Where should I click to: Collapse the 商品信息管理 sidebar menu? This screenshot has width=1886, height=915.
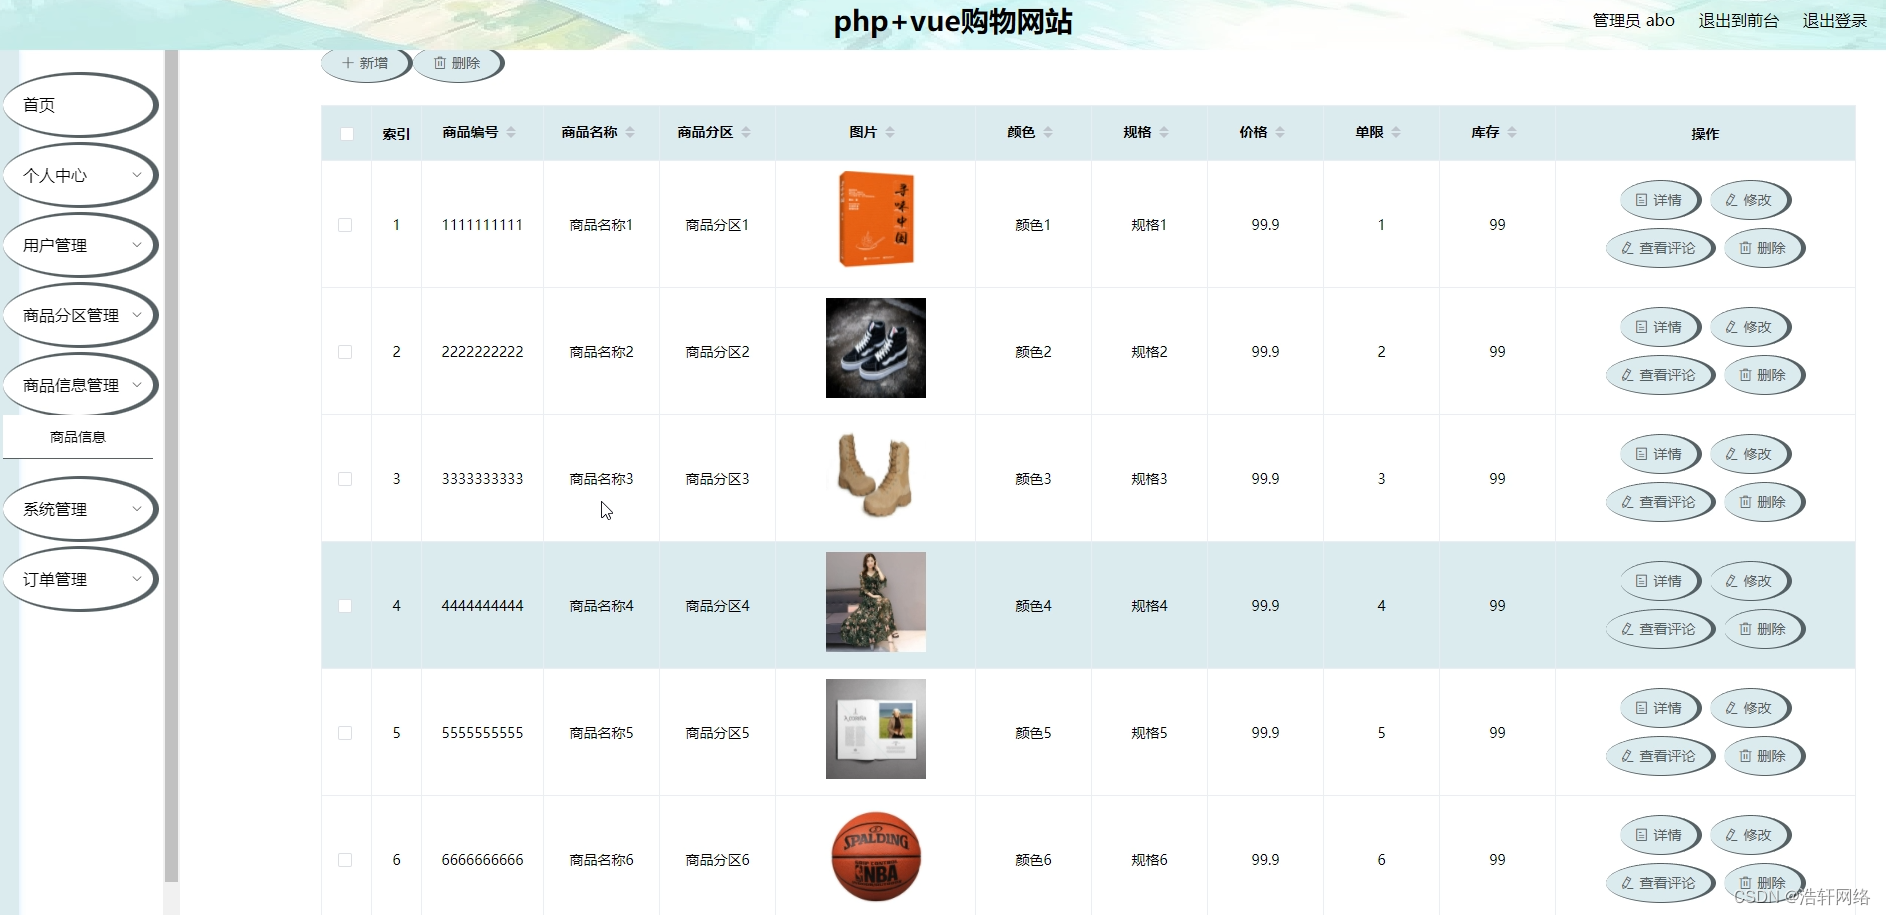(80, 385)
